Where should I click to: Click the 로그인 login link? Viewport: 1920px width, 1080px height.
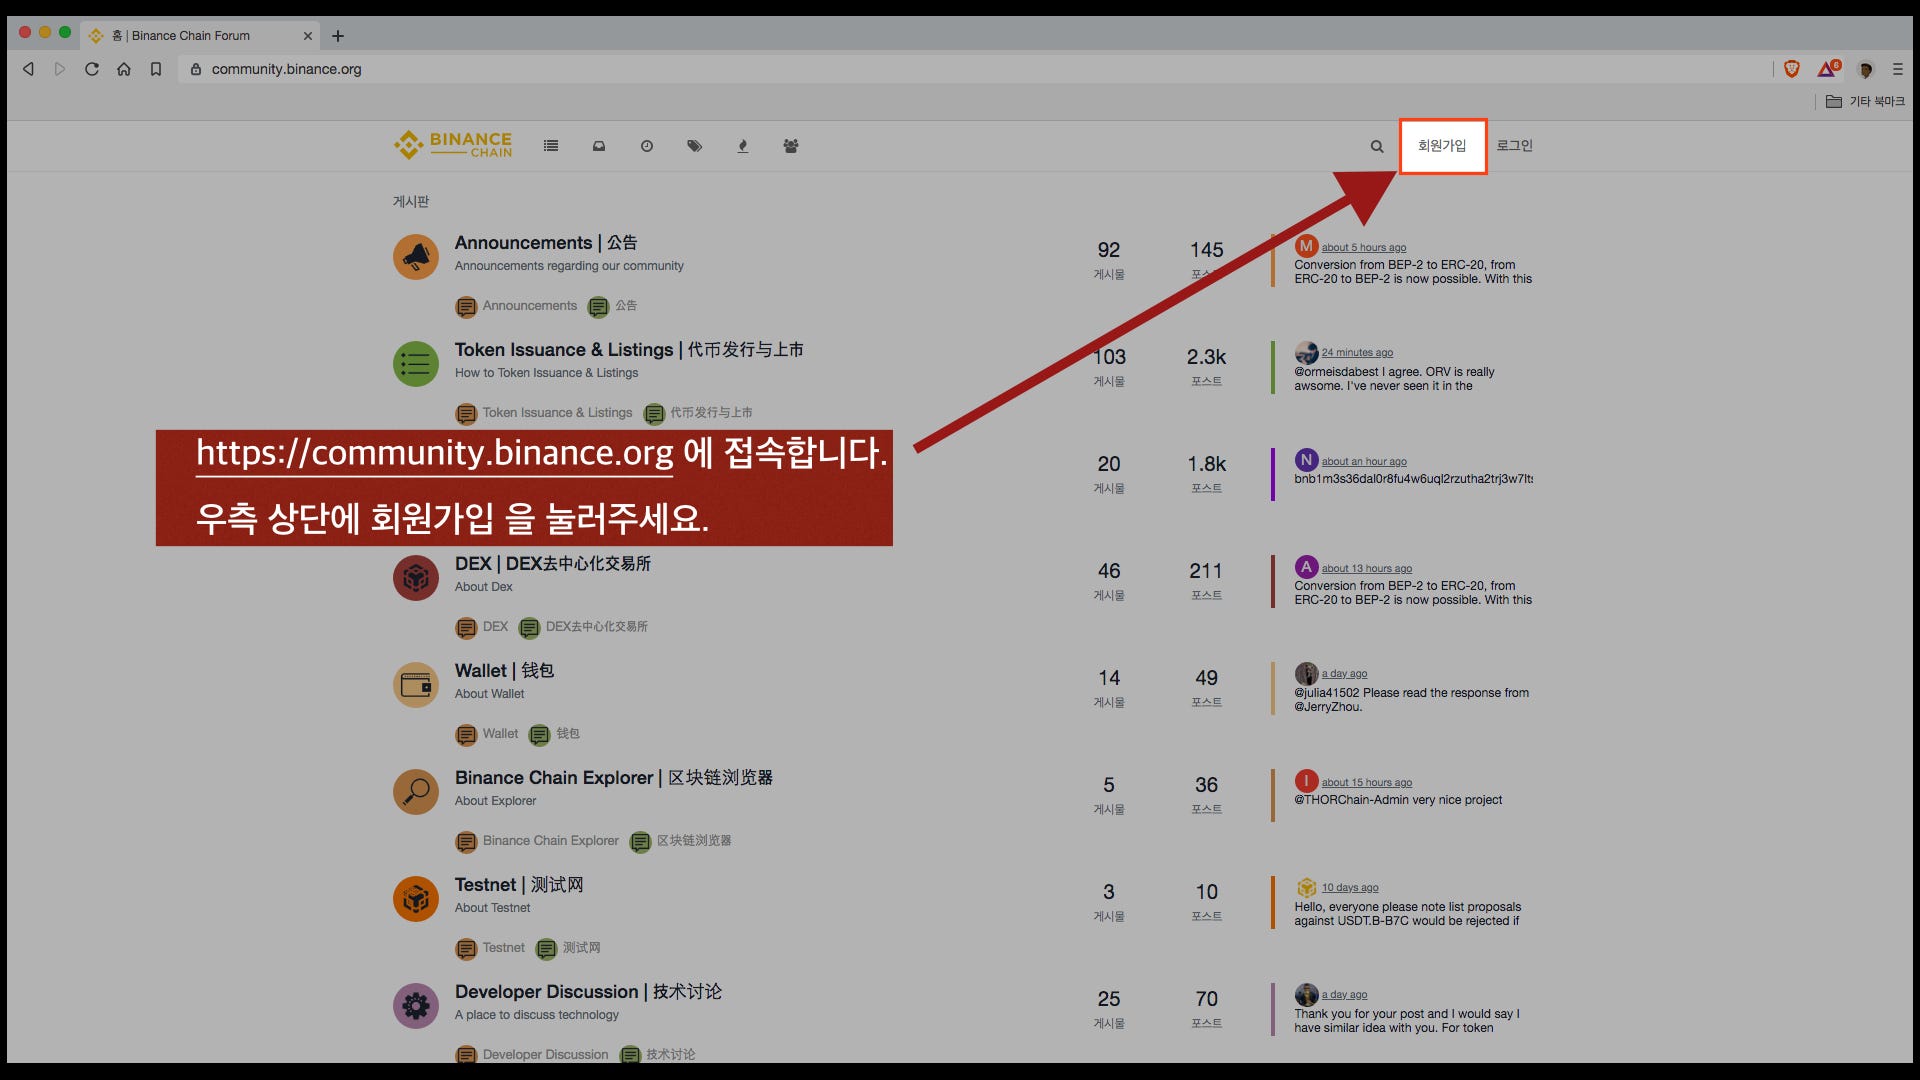pyautogui.click(x=1516, y=146)
